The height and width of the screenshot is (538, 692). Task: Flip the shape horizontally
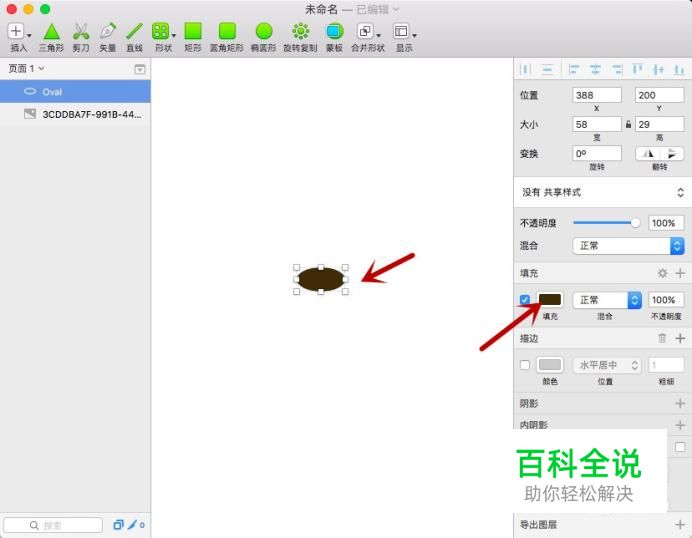(x=648, y=154)
